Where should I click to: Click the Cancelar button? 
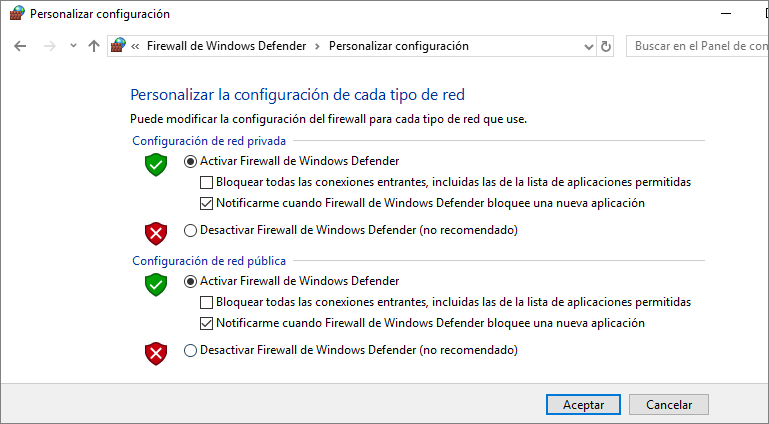tap(669, 405)
